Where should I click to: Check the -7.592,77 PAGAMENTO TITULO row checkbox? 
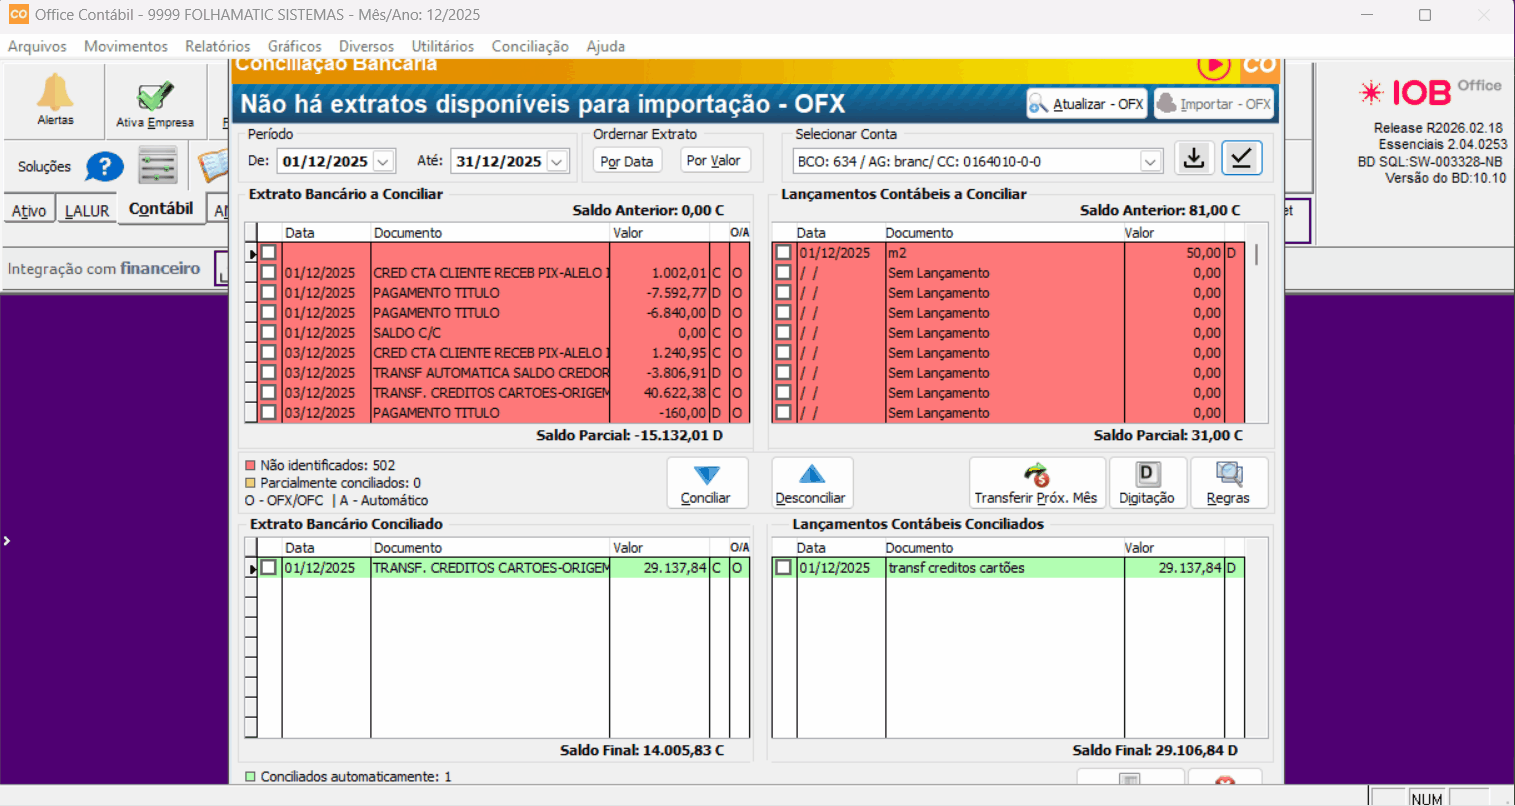point(268,293)
